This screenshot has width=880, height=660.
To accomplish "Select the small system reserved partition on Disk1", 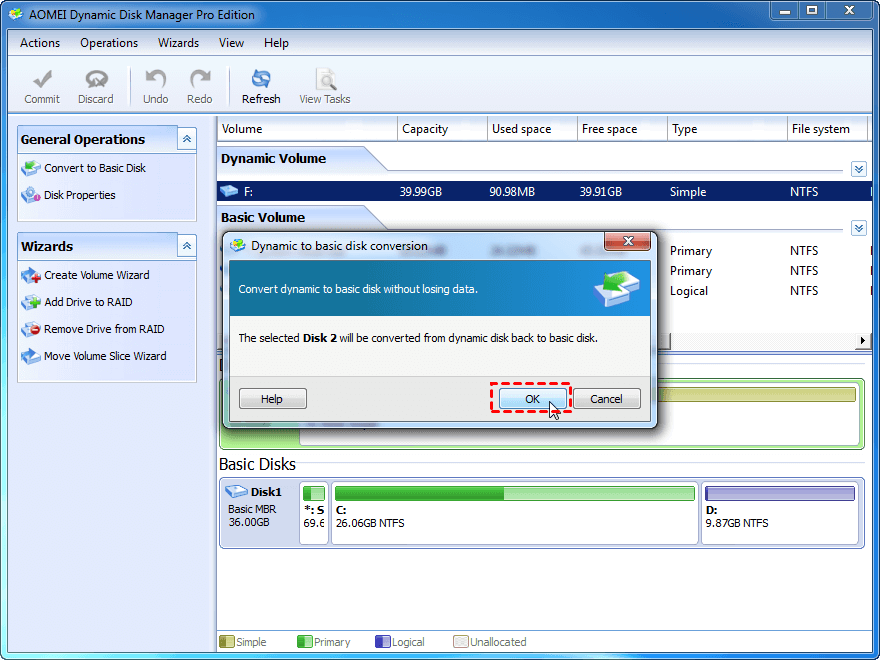I will point(314,513).
